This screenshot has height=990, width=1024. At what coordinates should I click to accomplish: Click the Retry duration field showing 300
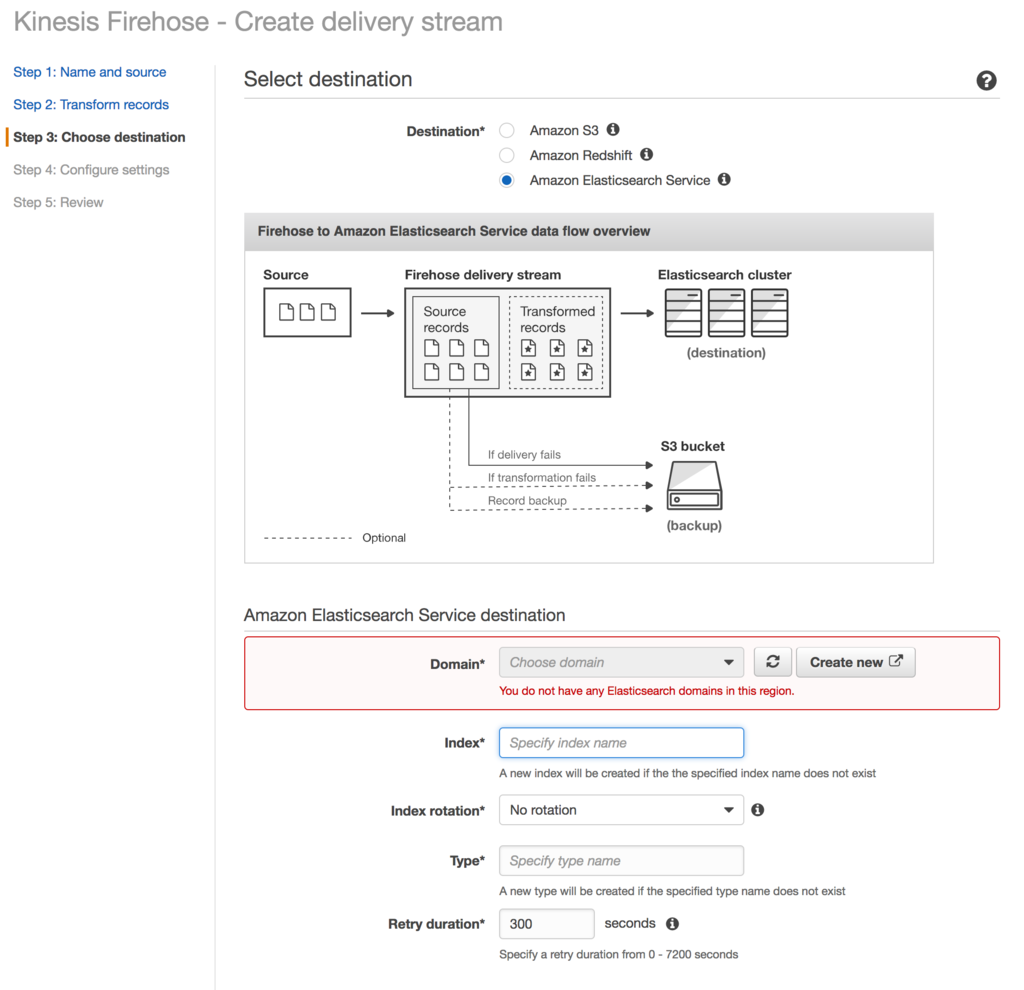point(547,923)
